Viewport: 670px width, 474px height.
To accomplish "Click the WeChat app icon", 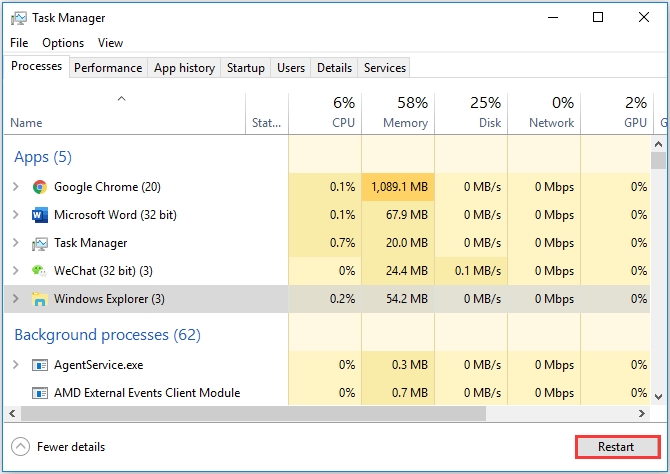I will pos(39,271).
